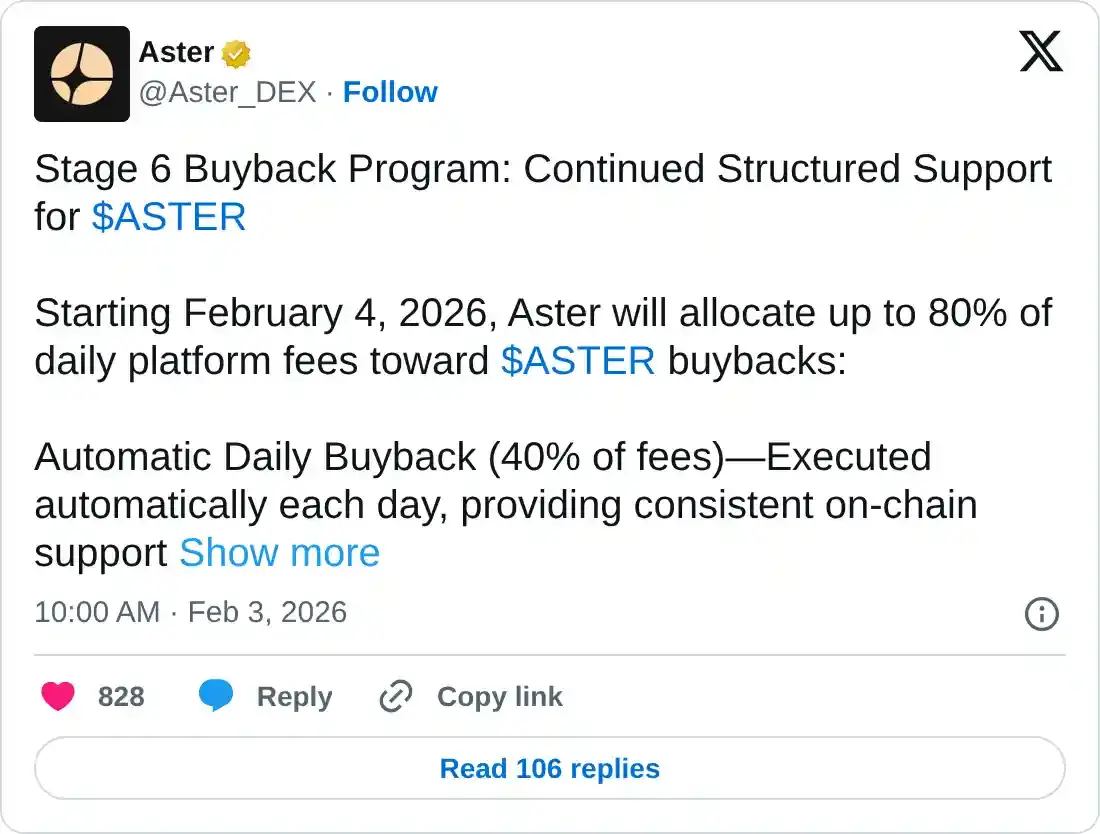The height and width of the screenshot is (834, 1100).
Task: Open the @Aster_DEX handle link
Action: 228,92
